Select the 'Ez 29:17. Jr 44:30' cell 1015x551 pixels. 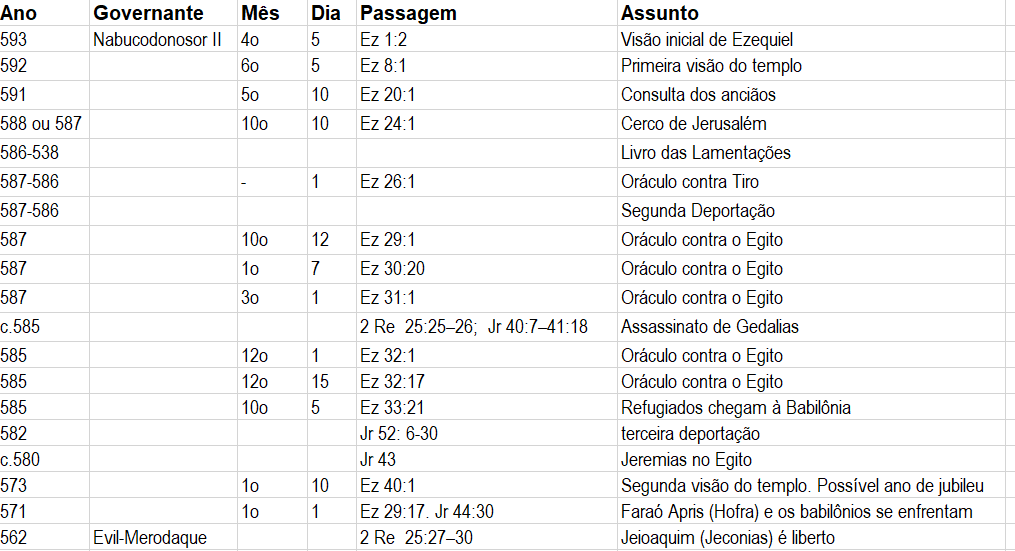[427, 512]
